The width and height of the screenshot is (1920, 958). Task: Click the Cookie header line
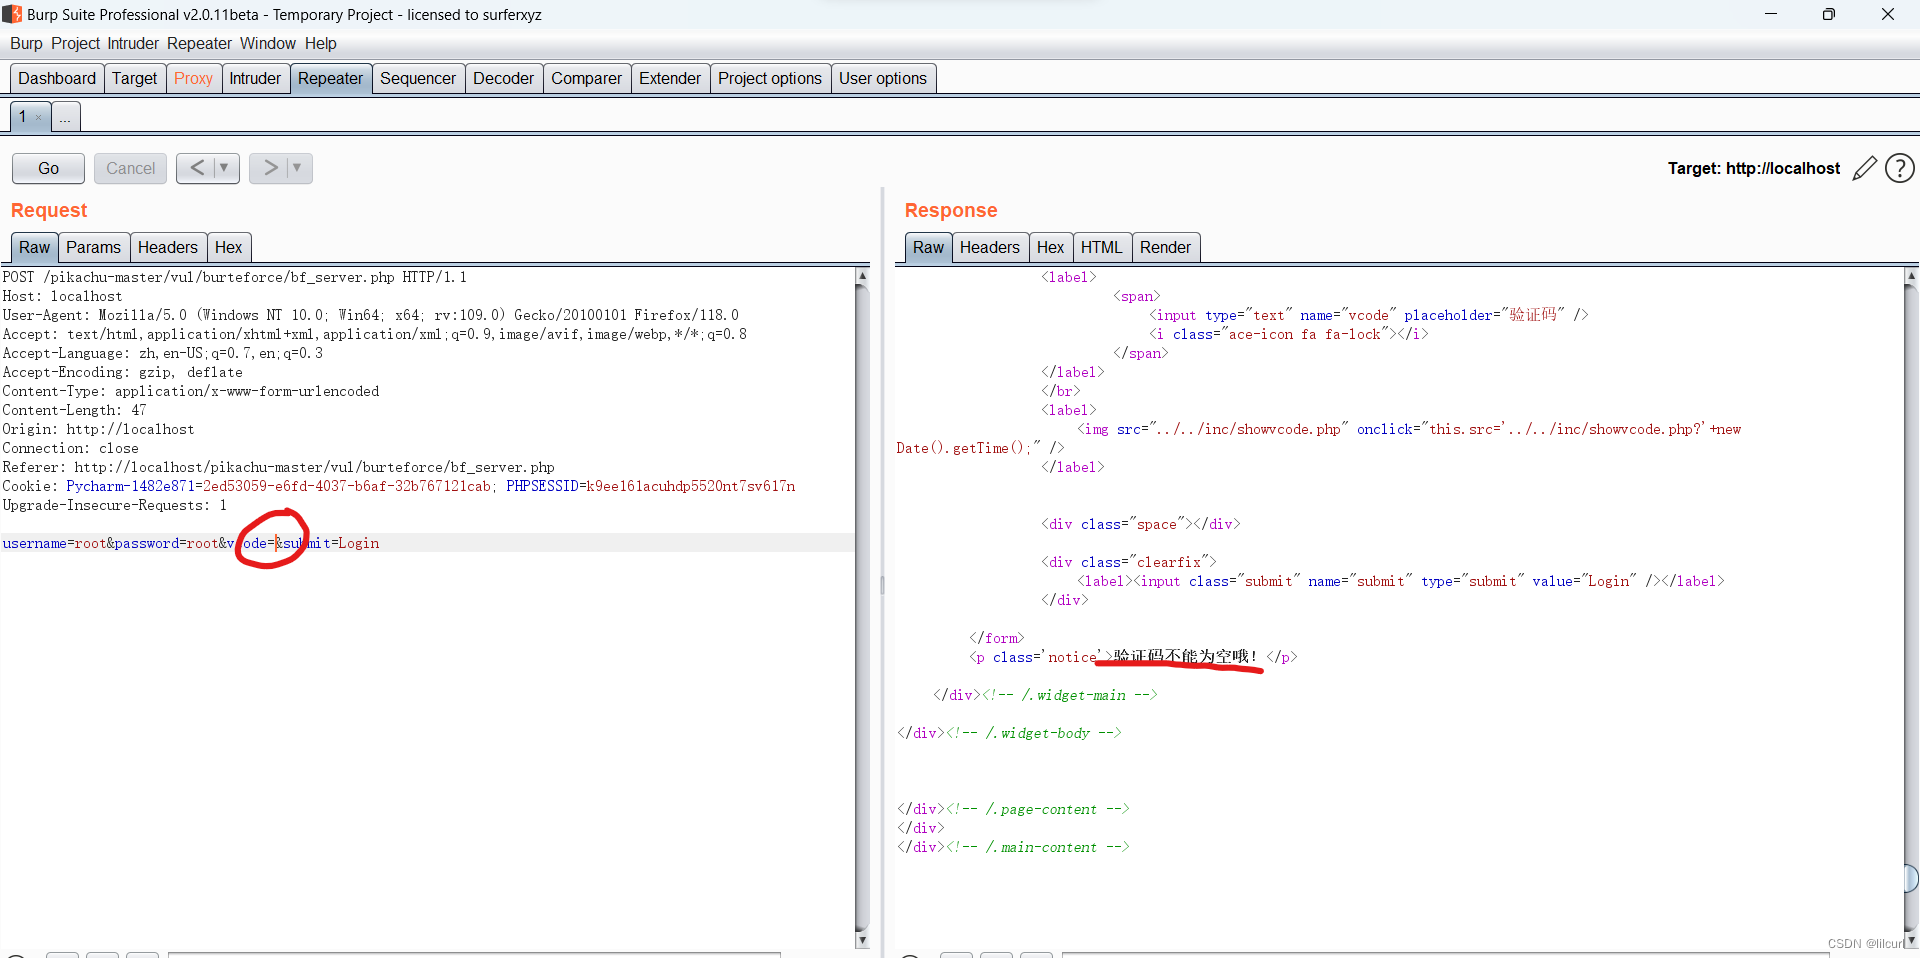398,486
